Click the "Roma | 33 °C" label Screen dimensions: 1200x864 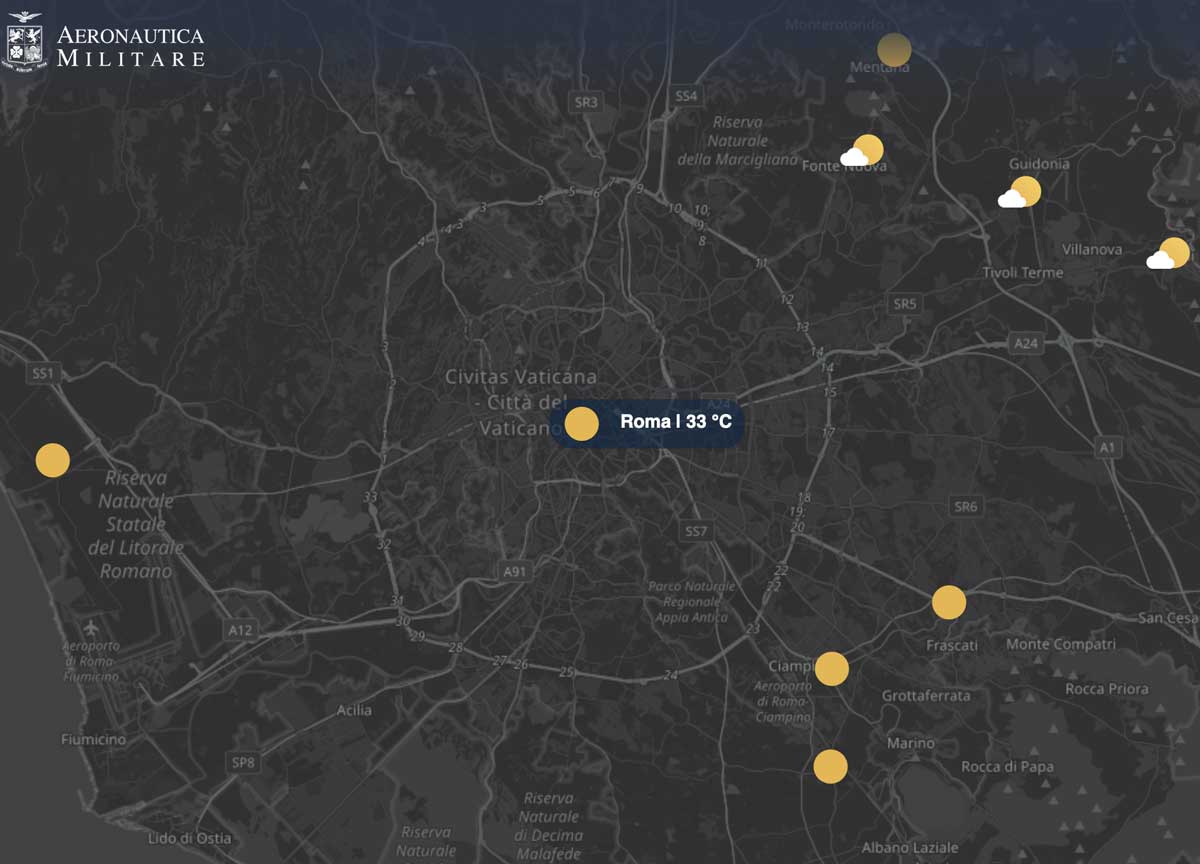[x=675, y=422]
